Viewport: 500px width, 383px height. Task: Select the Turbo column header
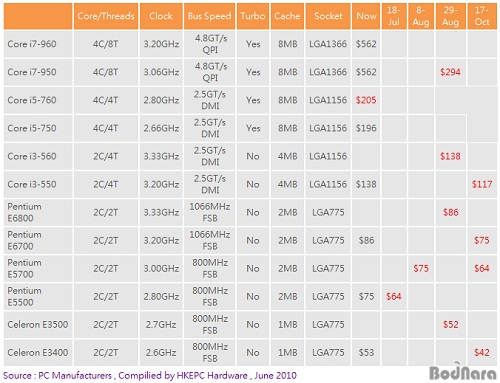[253, 16]
